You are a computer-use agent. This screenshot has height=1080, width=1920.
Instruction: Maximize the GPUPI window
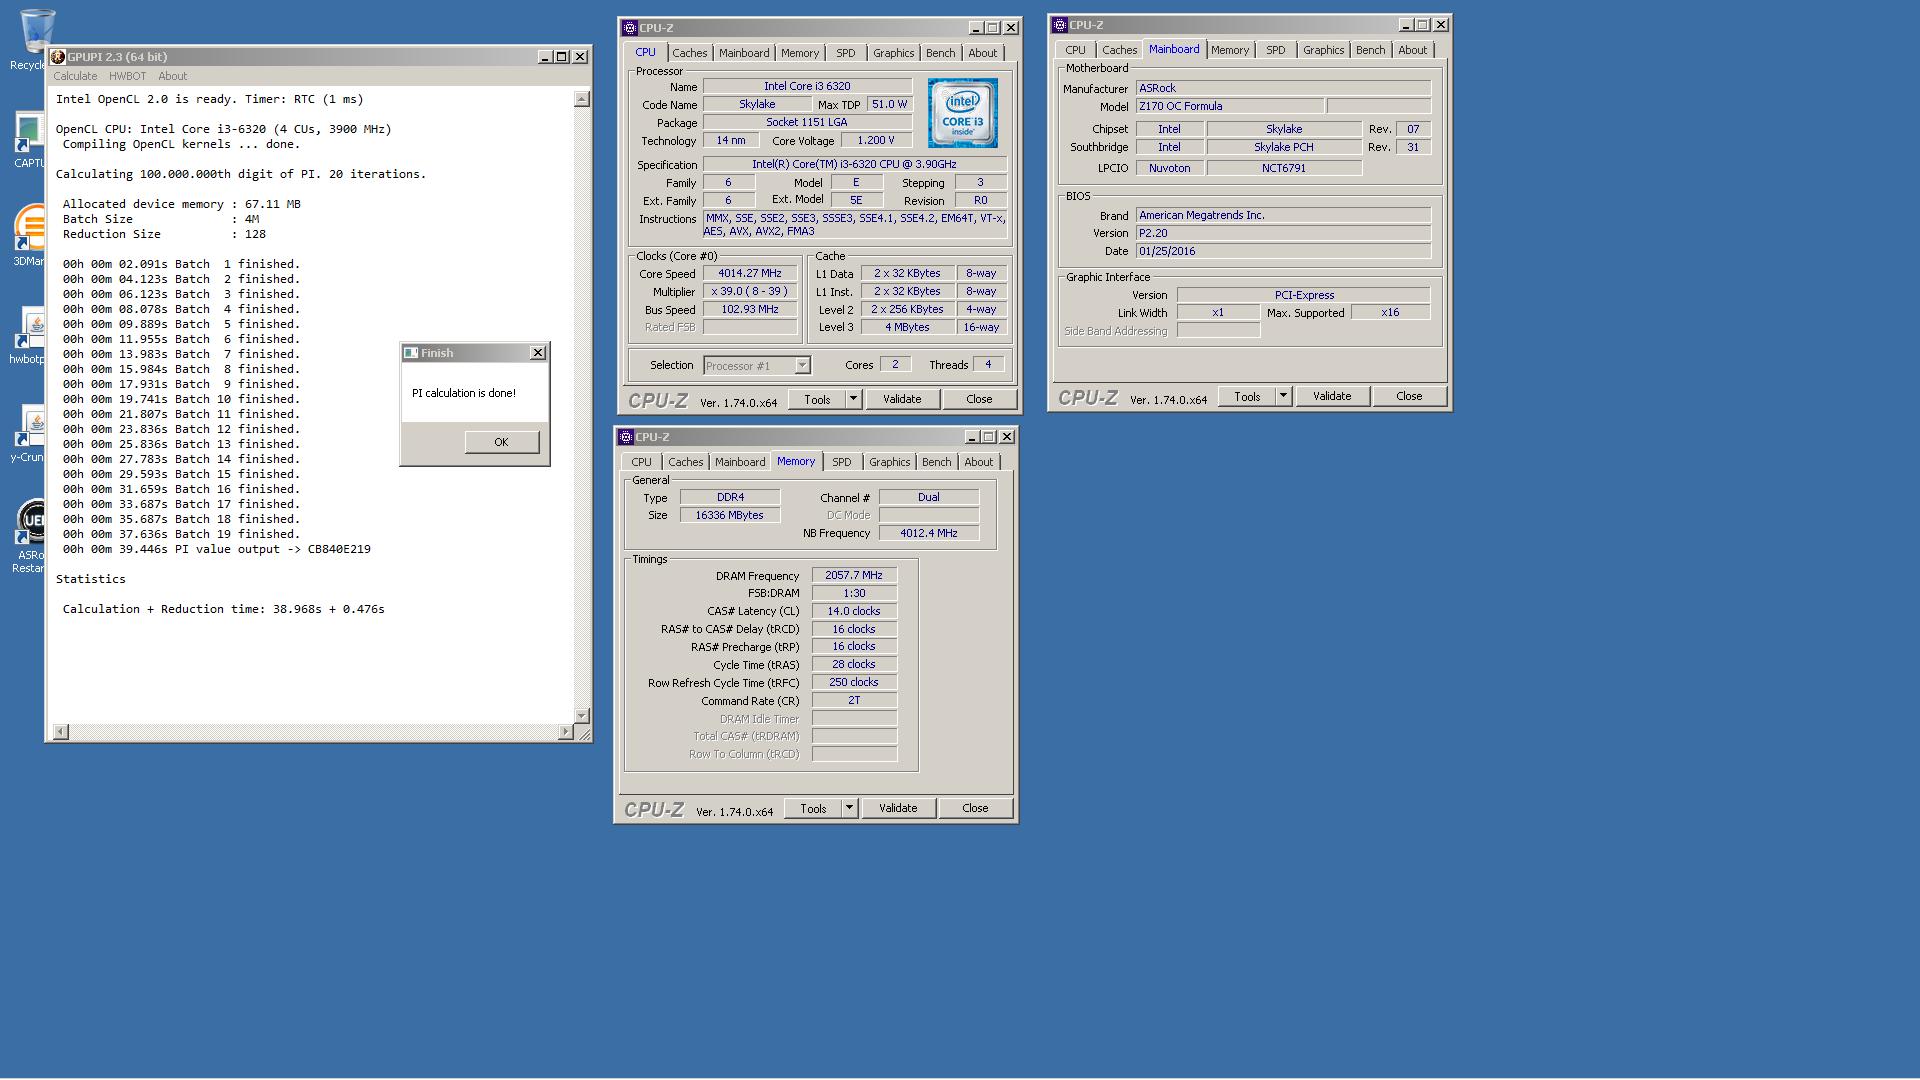pyautogui.click(x=562, y=57)
